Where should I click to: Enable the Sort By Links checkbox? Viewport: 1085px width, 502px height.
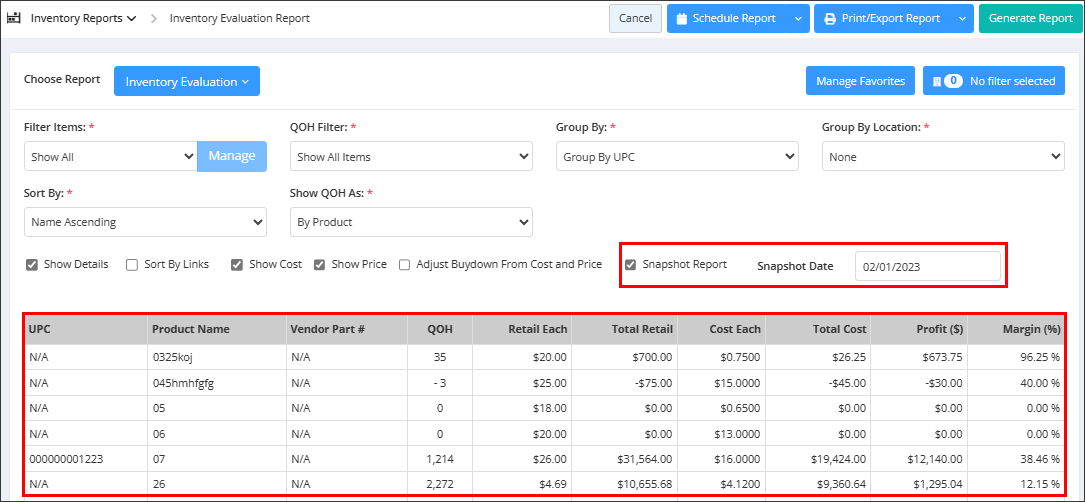131,265
